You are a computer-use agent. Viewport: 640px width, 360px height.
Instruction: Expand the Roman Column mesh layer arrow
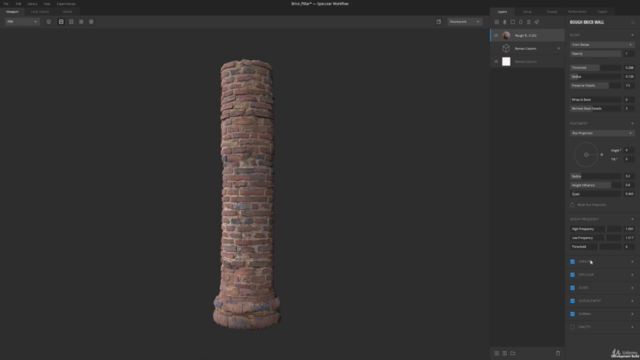coord(558,49)
